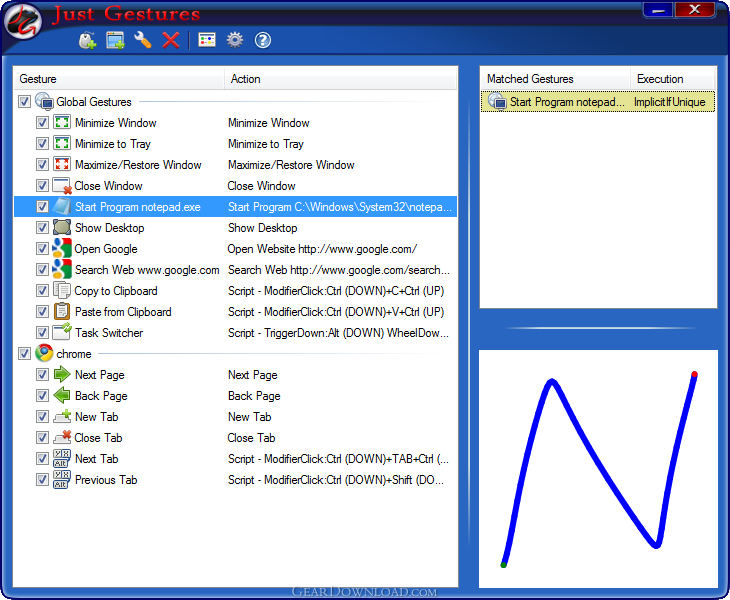Uncheck the Paste from Clipboard checkbox
This screenshot has width=730, height=600.
point(42,311)
